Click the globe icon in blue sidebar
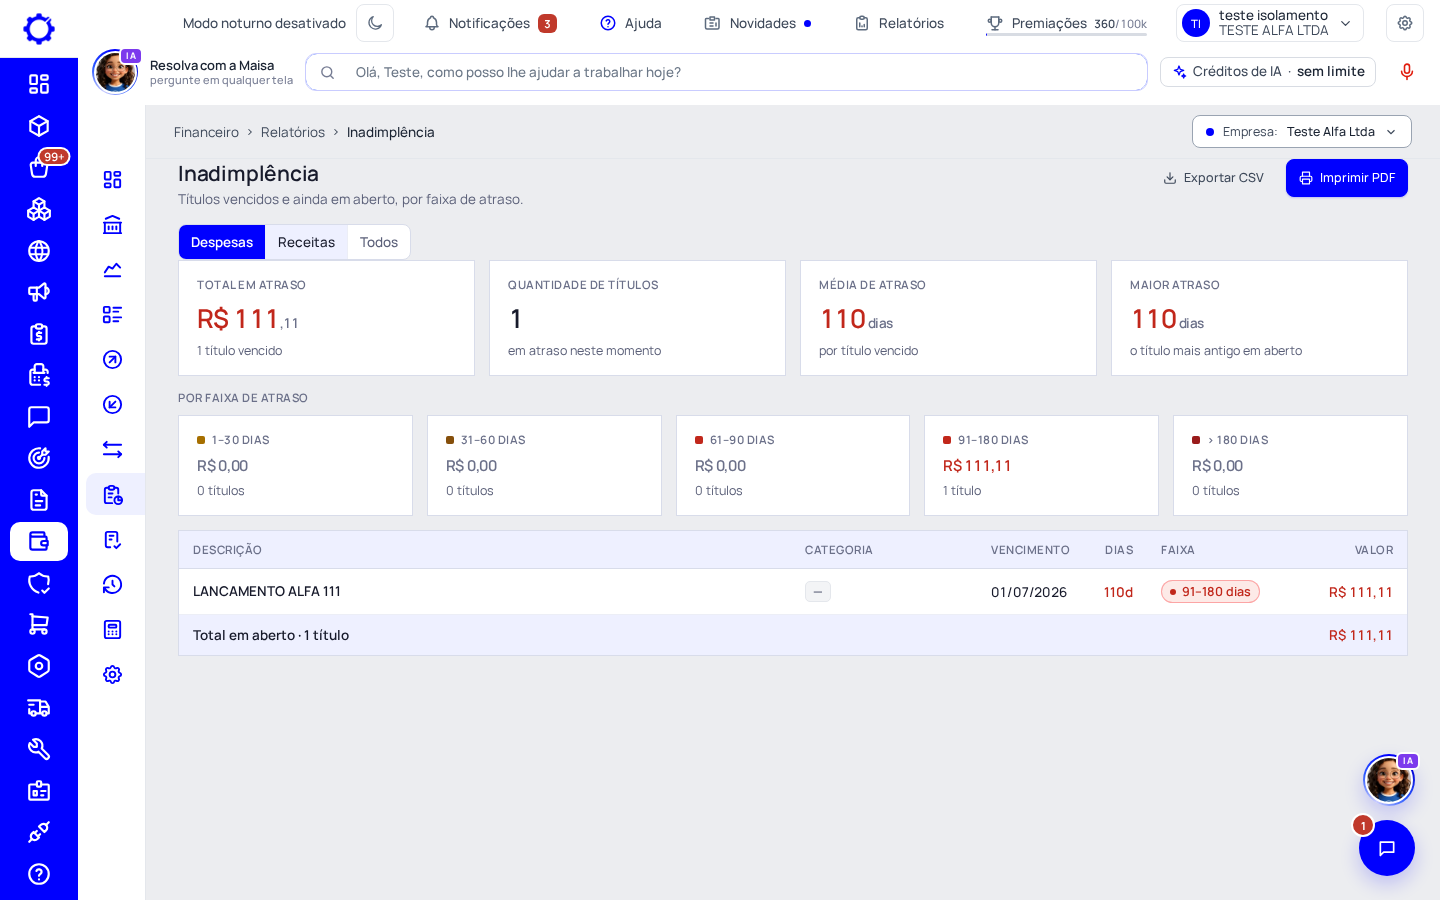Viewport: 1440px width, 900px height. [x=39, y=251]
